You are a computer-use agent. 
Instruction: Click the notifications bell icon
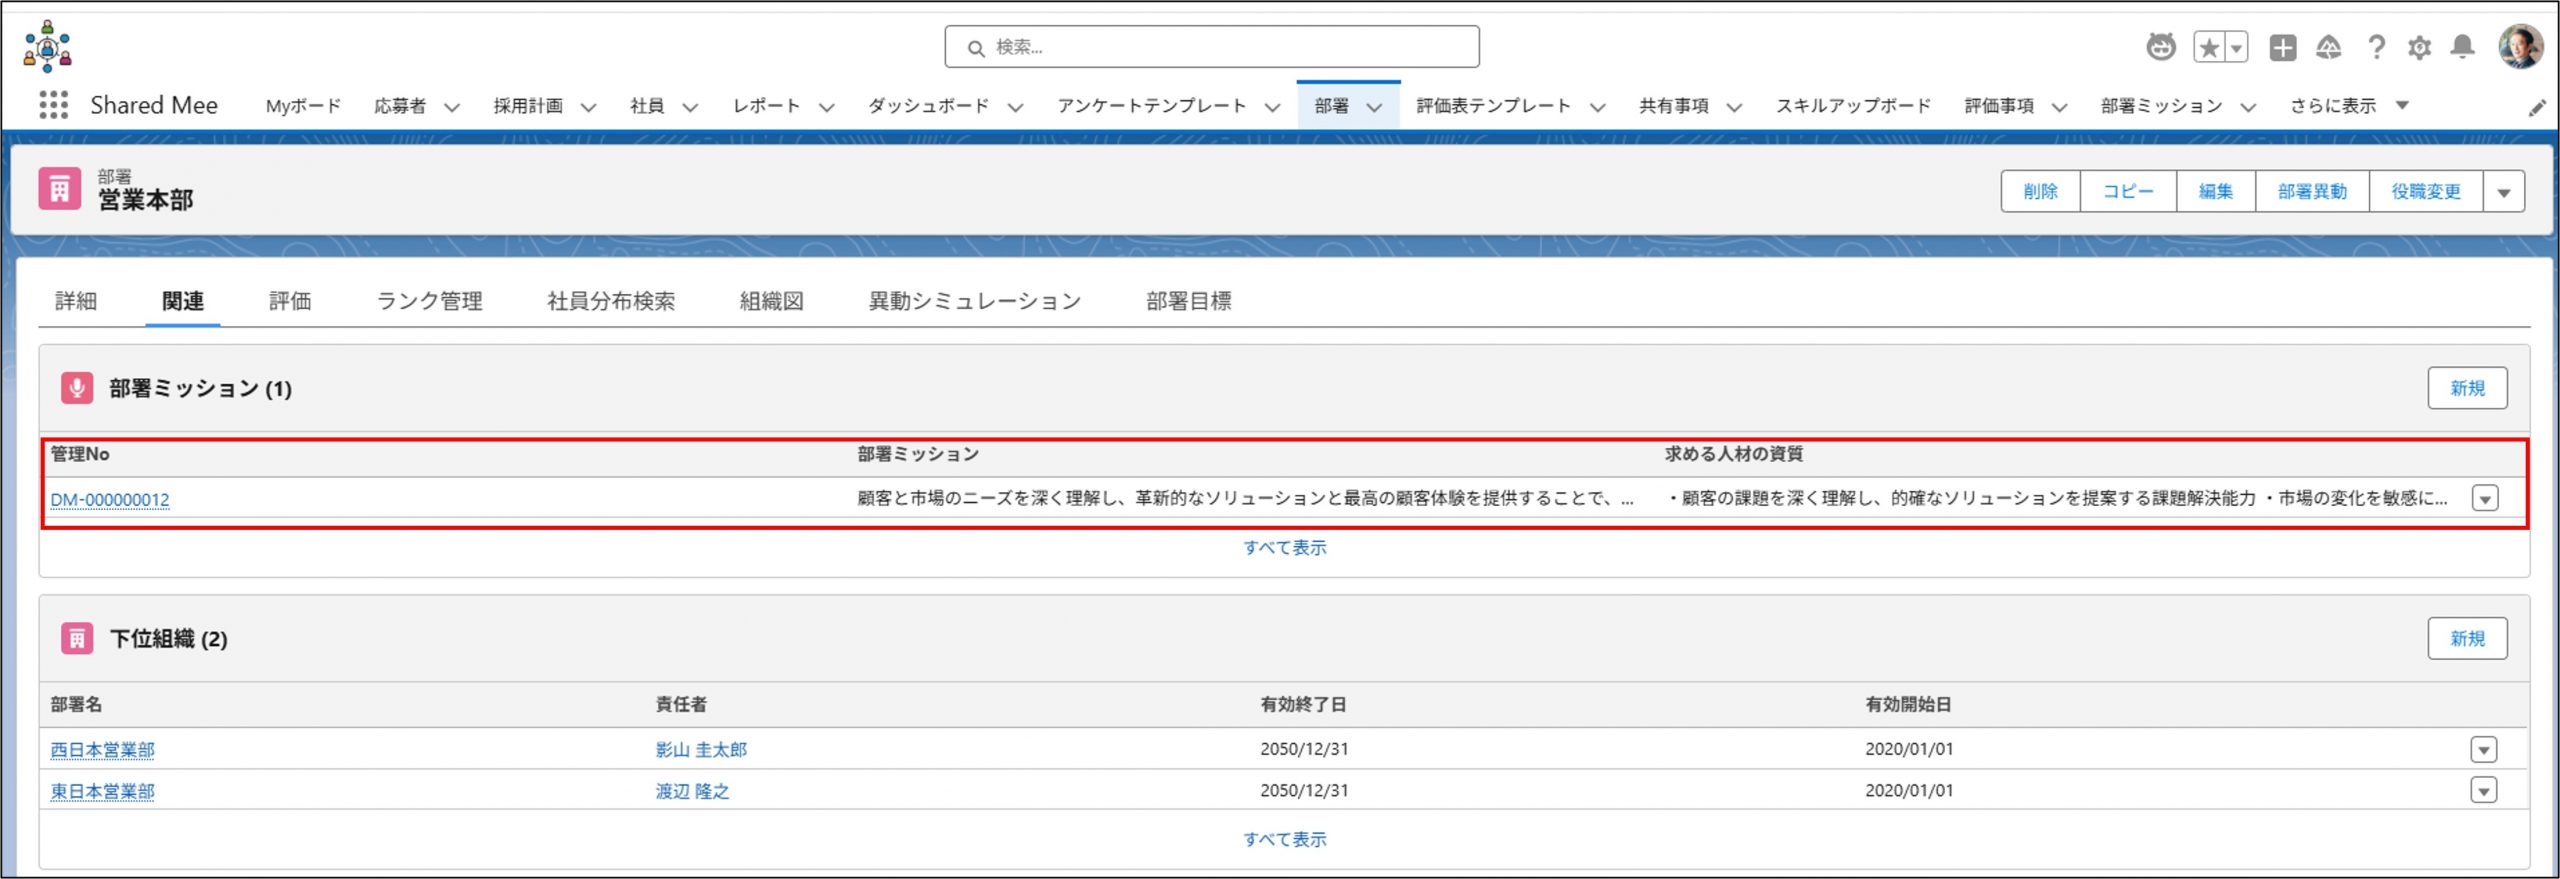click(x=2462, y=47)
